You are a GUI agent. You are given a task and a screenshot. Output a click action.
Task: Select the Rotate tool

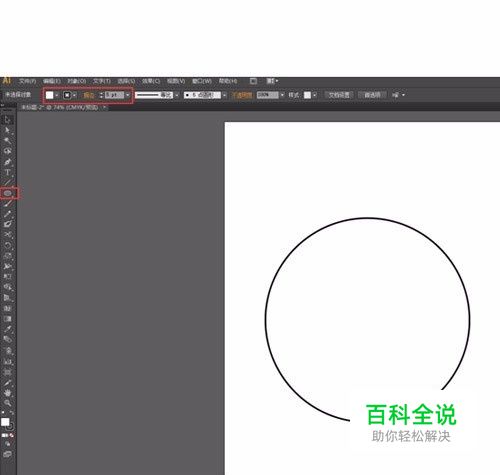[x=7, y=246]
